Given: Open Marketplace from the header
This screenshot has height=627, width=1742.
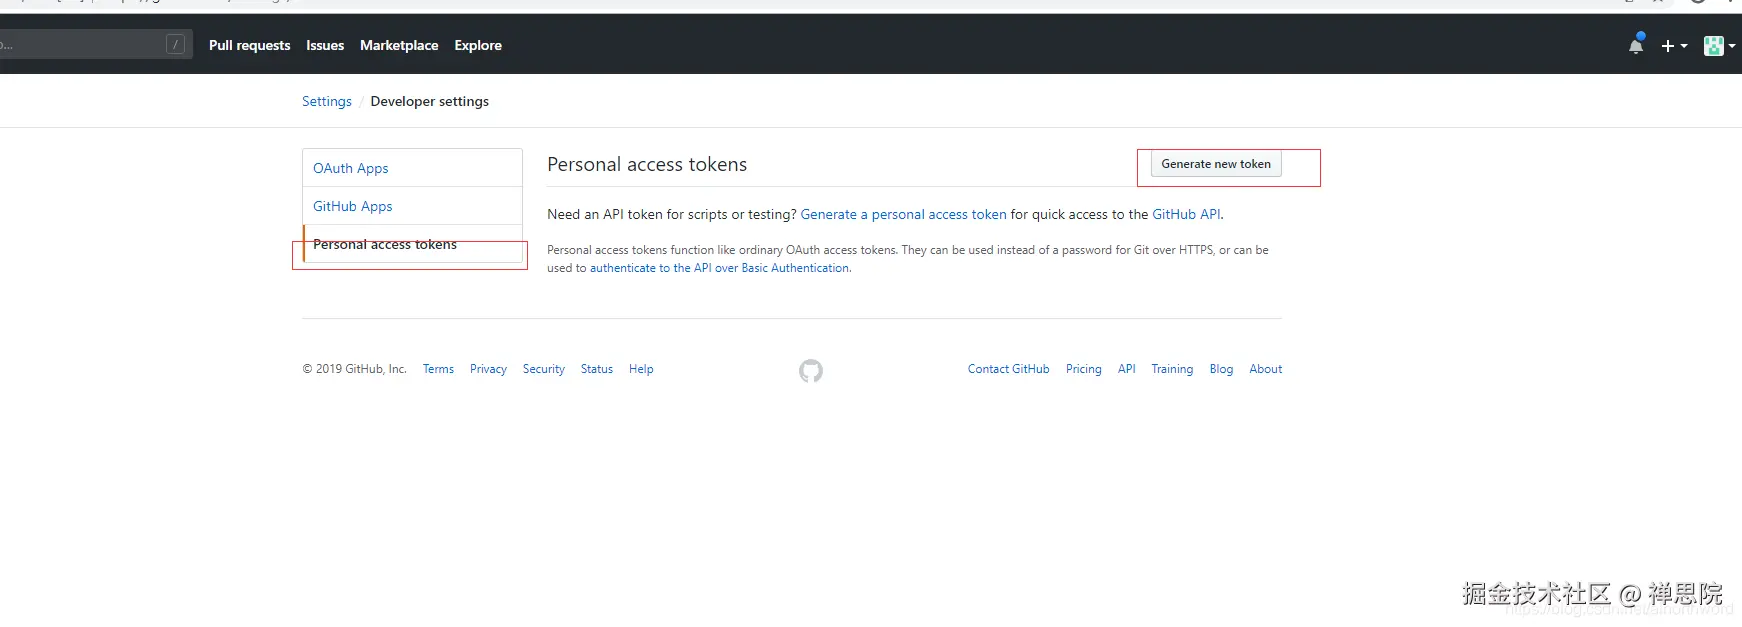Looking at the screenshot, I should pos(399,45).
